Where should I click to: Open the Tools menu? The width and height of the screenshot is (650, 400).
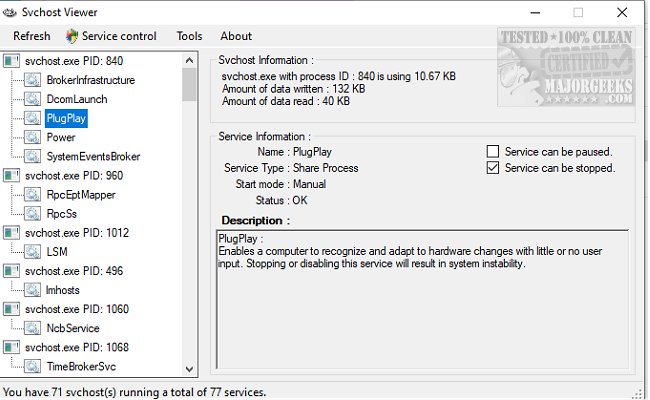(189, 36)
